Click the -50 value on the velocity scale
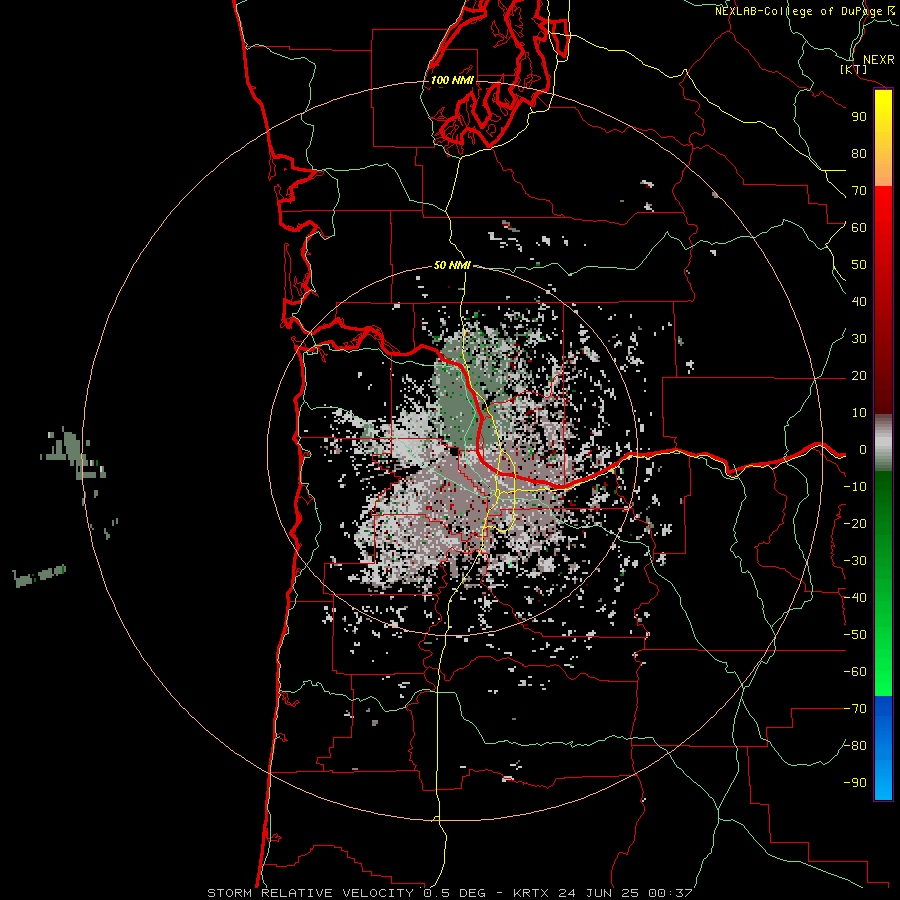Screen dimensions: 900x900 coord(855,635)
